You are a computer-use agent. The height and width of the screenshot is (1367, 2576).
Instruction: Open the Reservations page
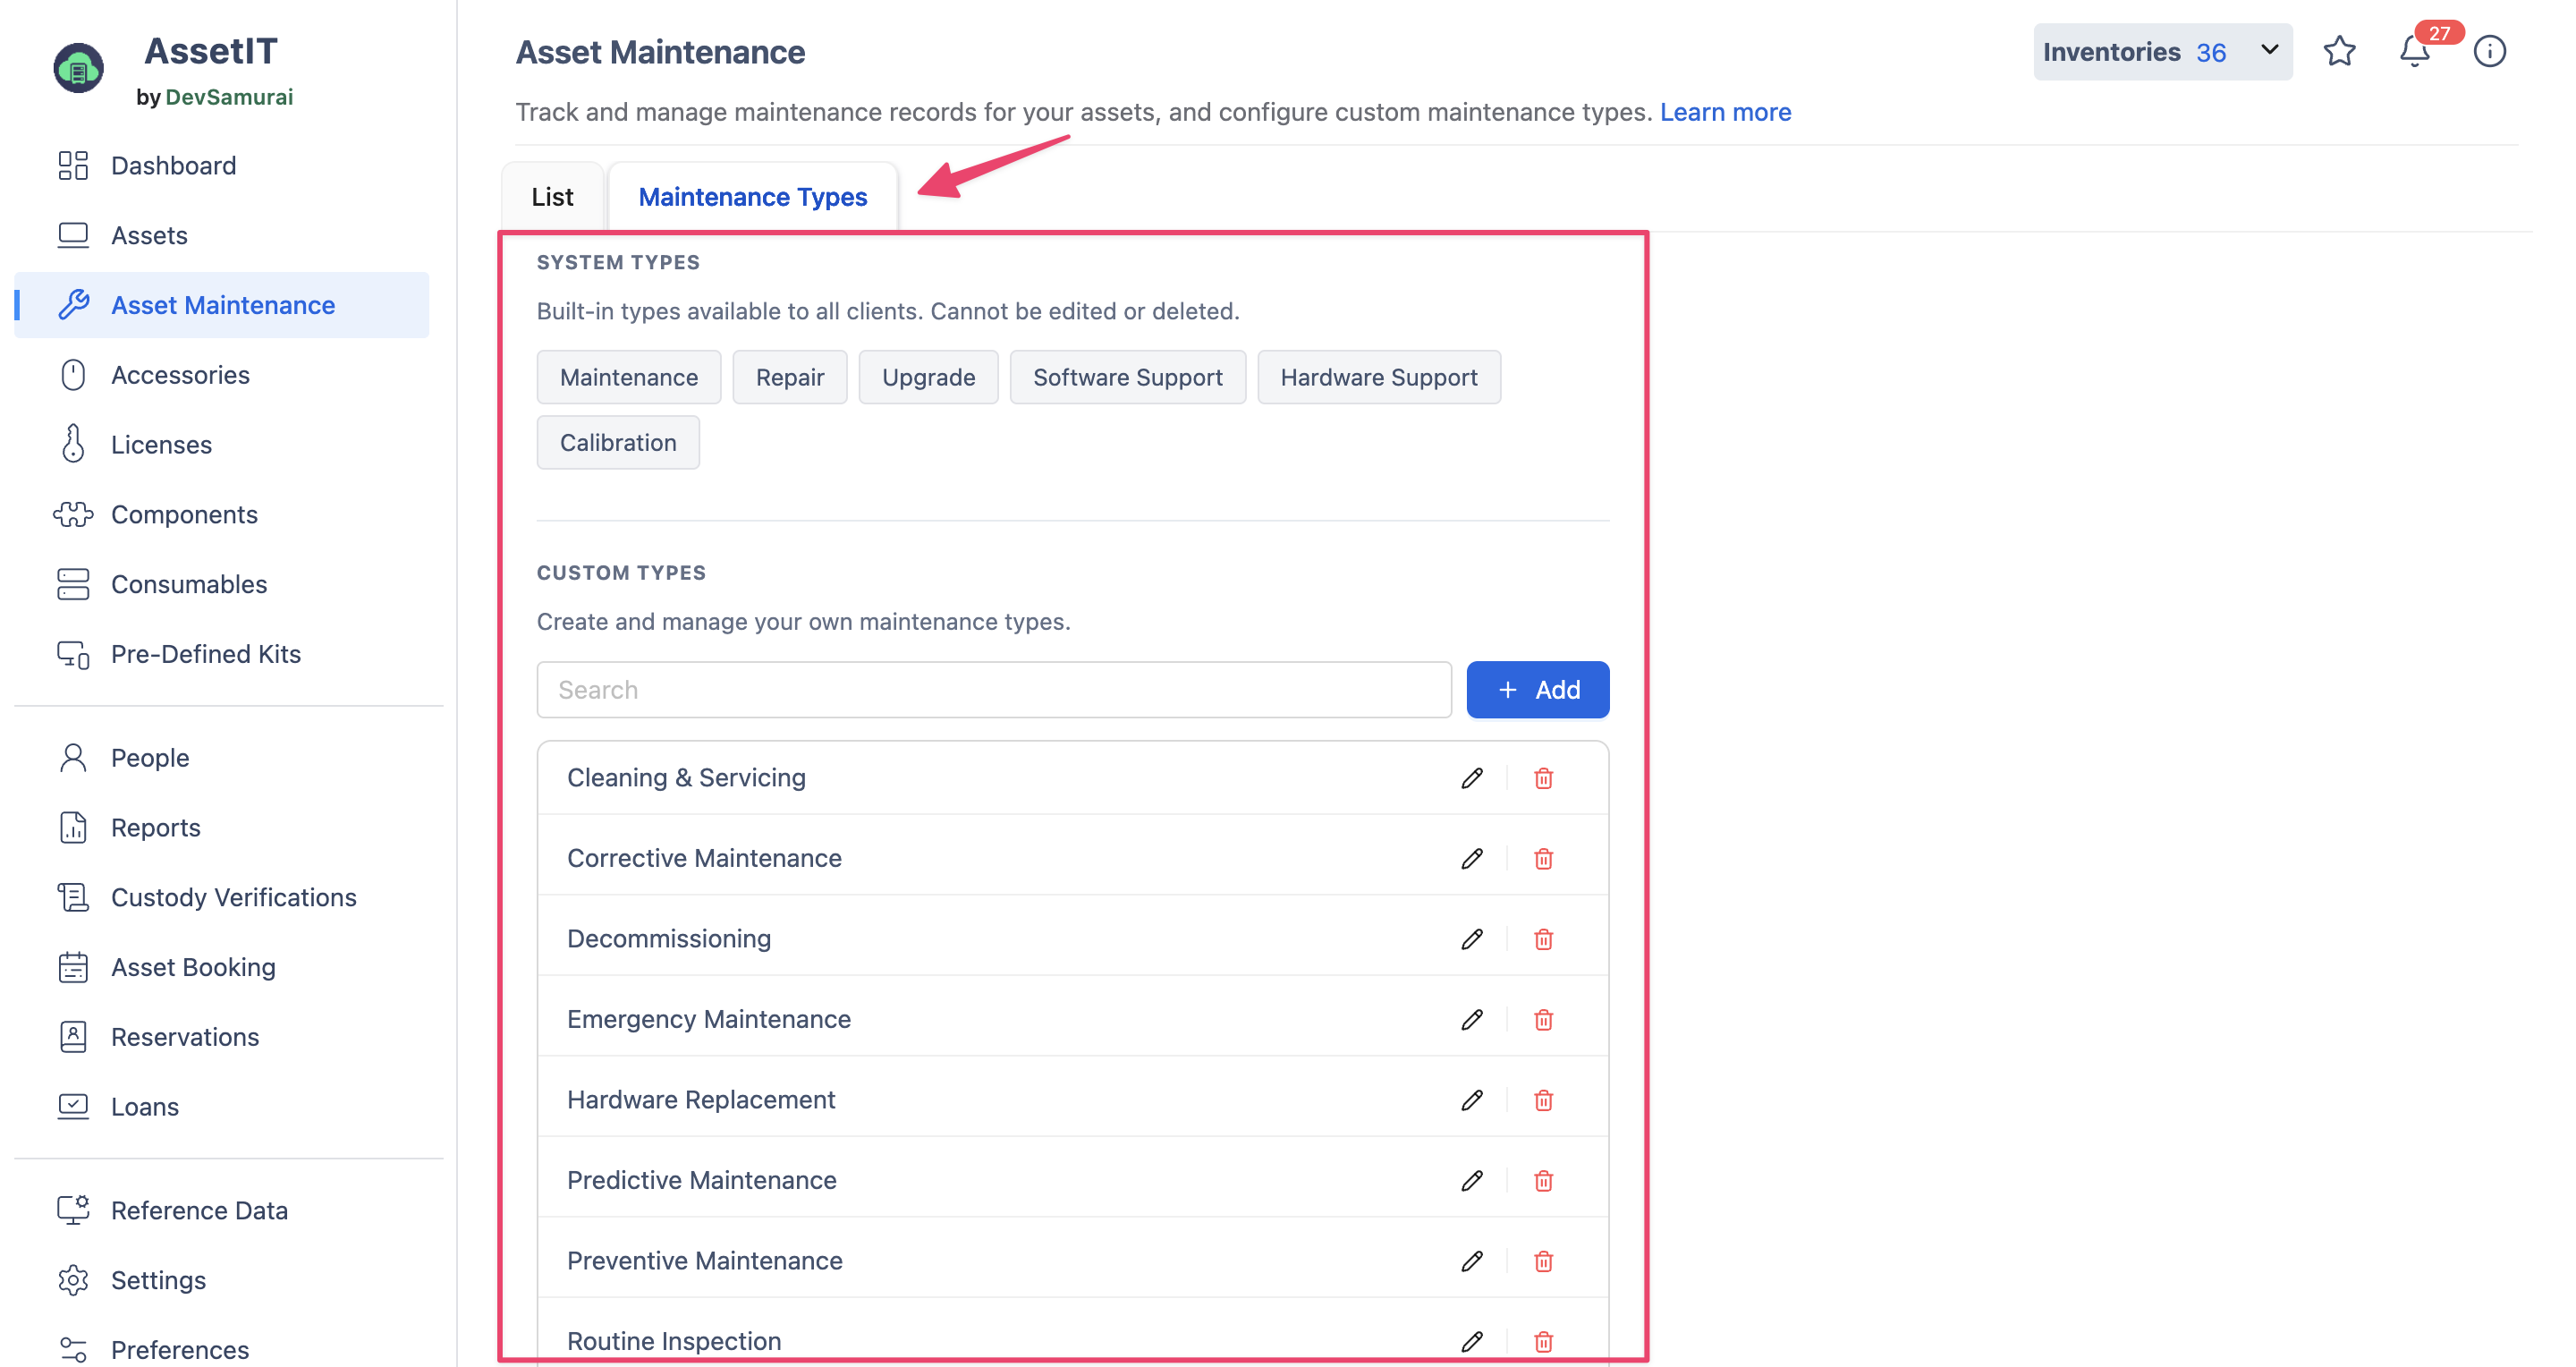tap(221, 1037)
